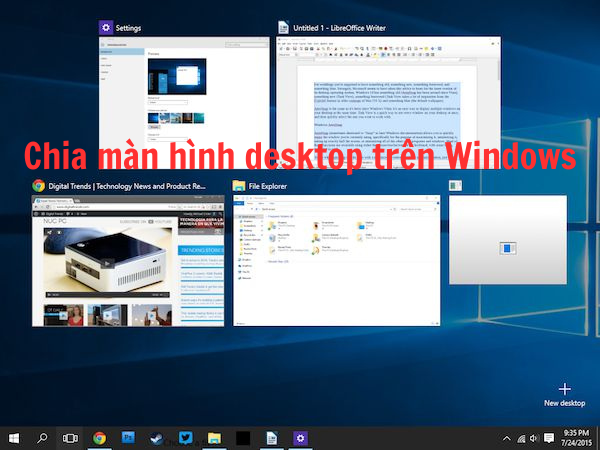600x450 pixels.
Task: Open the Windows Start menu
Action: tap(14, 438)
